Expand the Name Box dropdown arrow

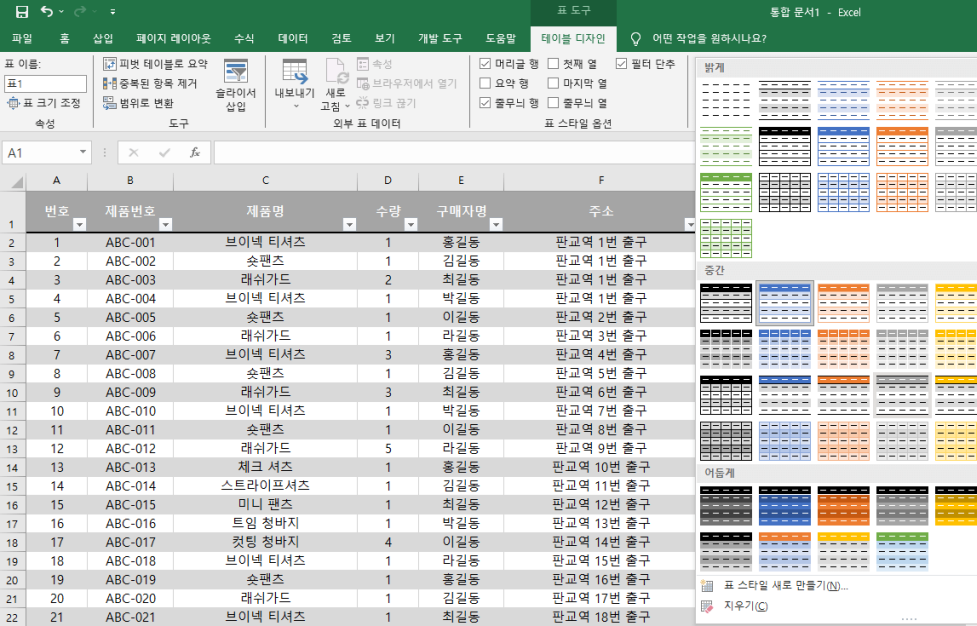tap(82, 153)
